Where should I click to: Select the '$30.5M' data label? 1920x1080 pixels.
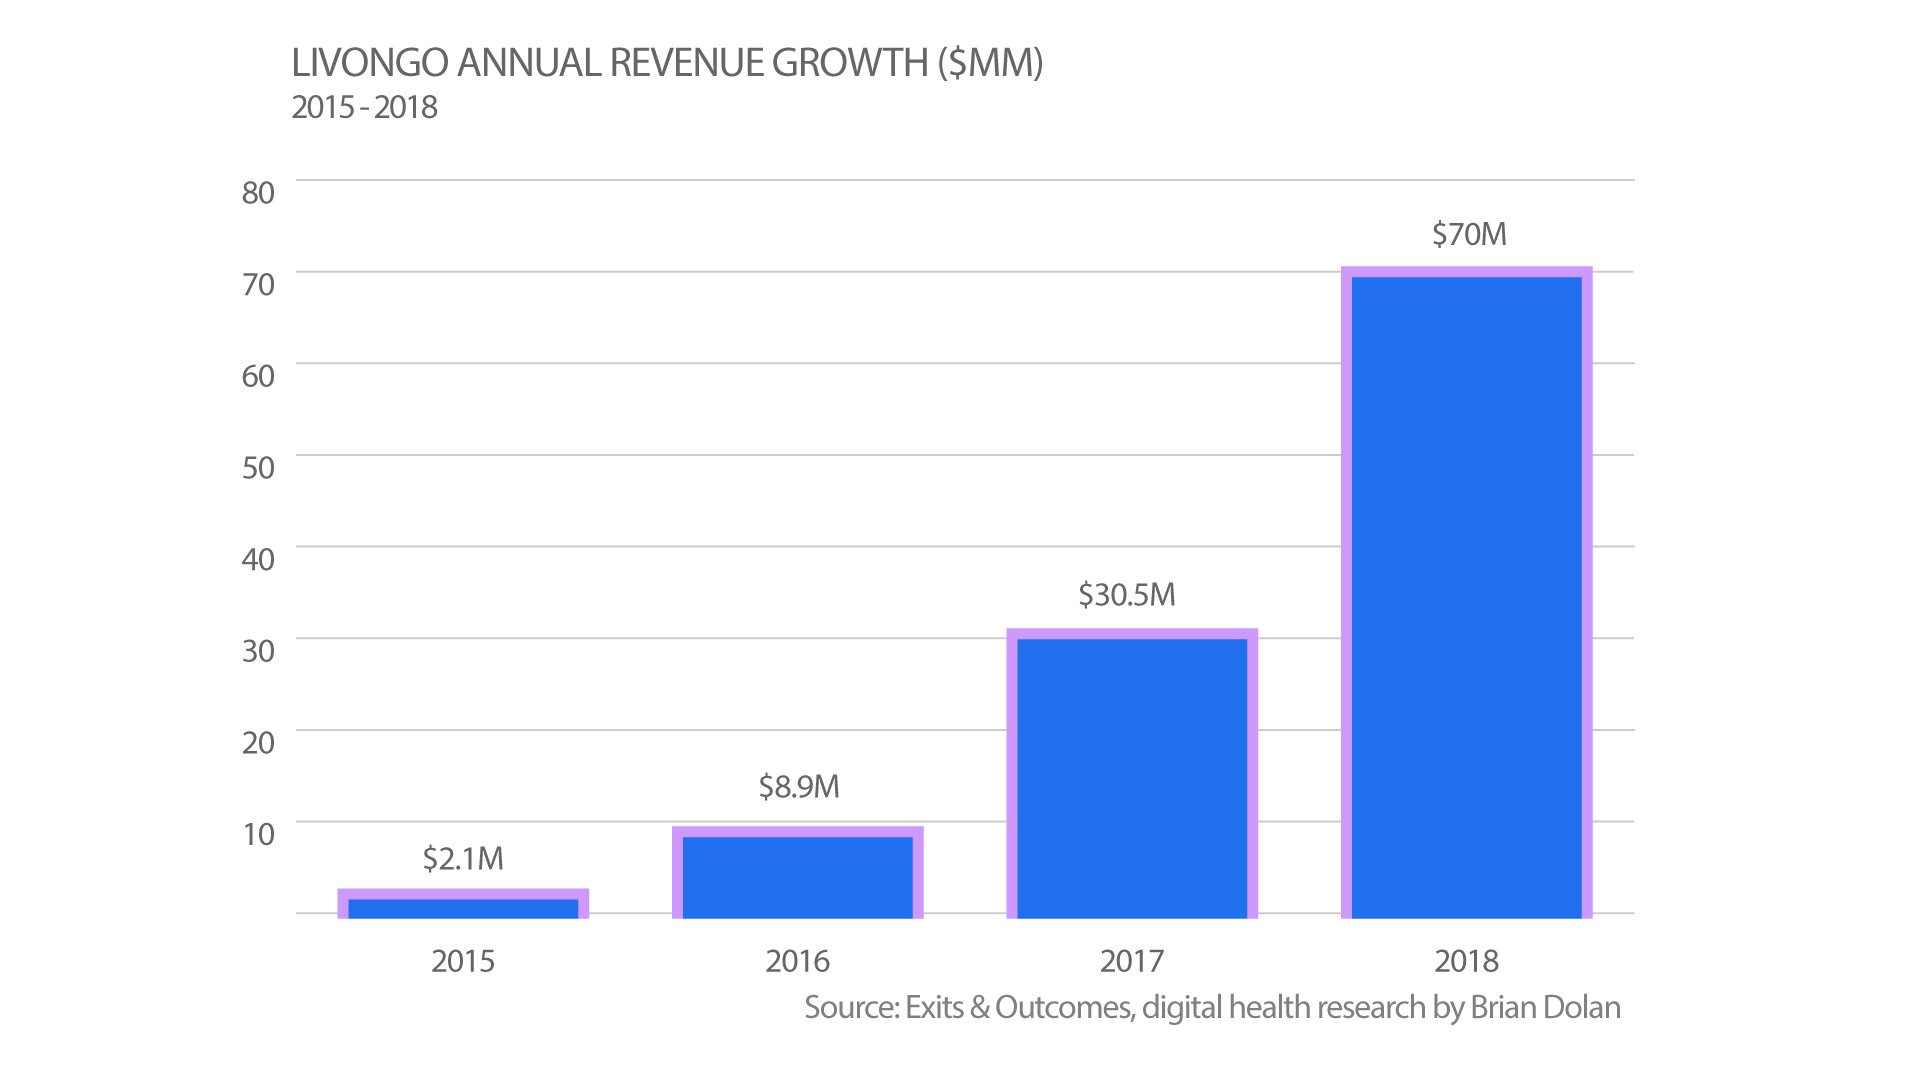1127,595
